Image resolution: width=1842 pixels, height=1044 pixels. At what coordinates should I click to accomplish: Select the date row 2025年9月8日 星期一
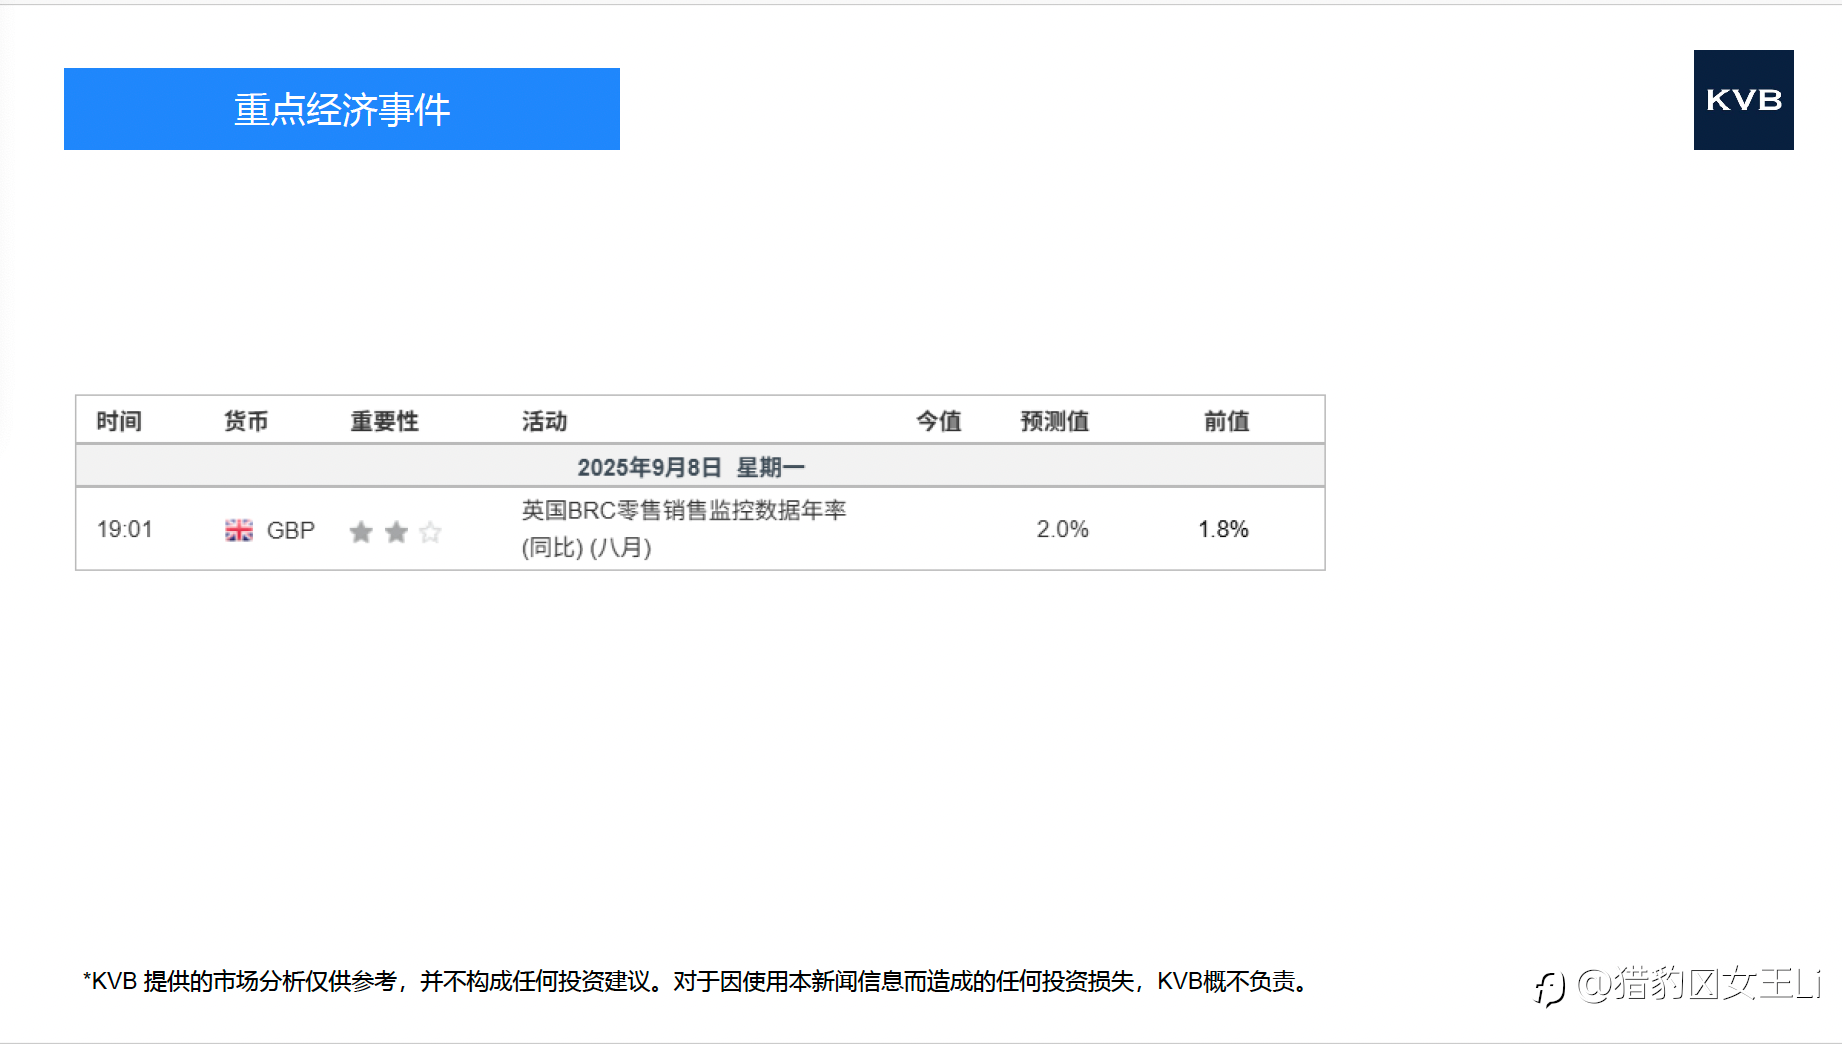700,467
